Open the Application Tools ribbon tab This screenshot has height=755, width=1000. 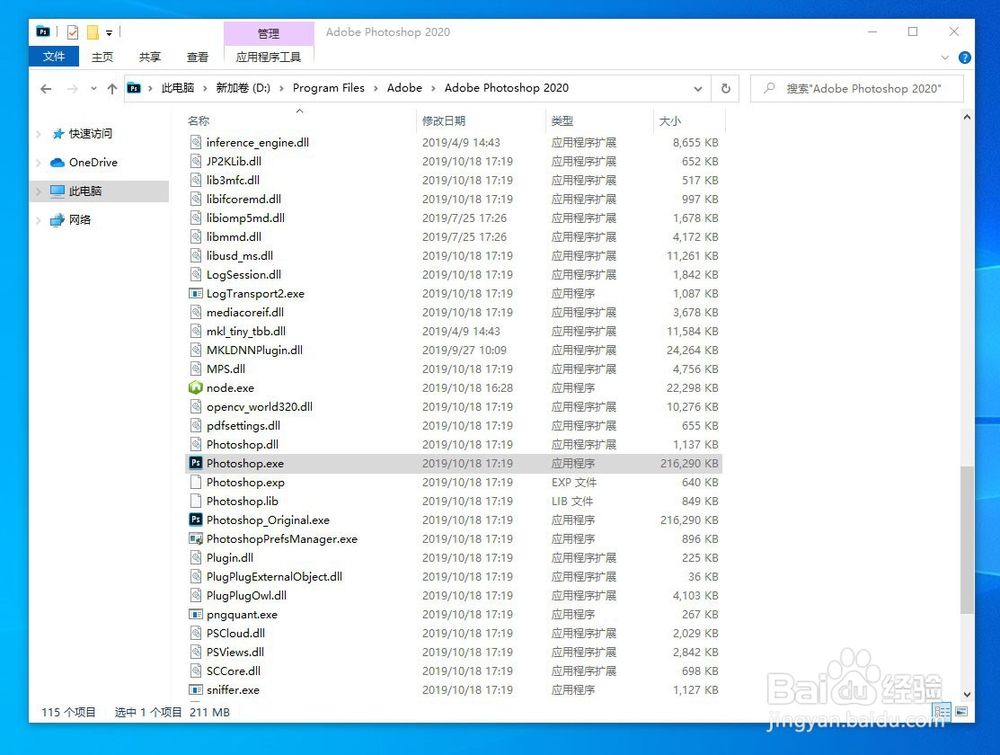coord(268,57)
